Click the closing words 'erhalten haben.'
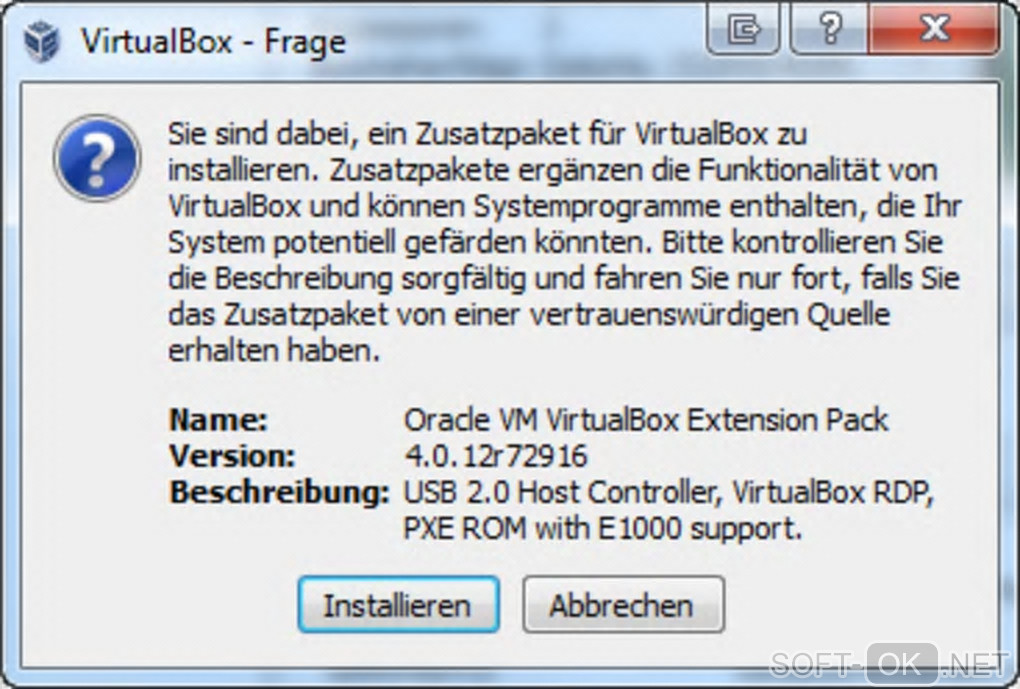1020x689 pixels. pos(274,351)
